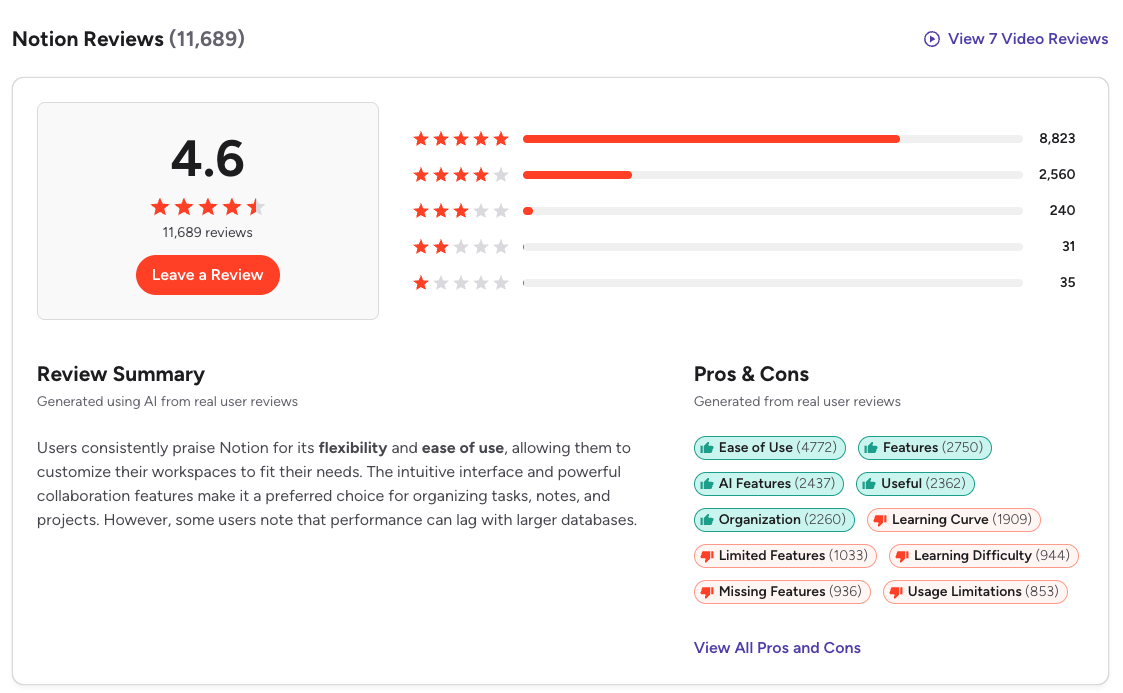Click thumbs-down icon on Missing Features tag

(x=707, y=592)
